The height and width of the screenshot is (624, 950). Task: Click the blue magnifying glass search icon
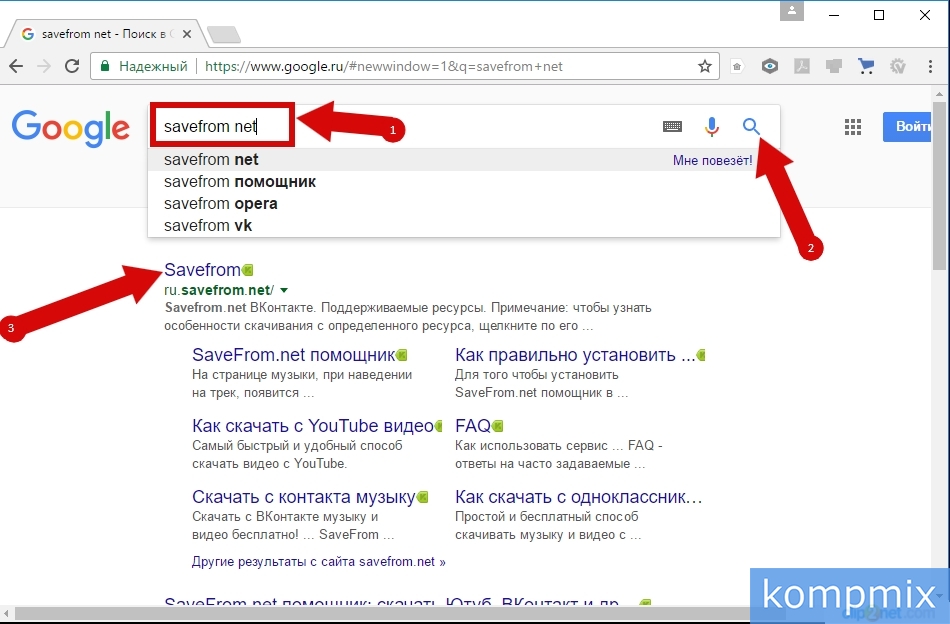751,126
